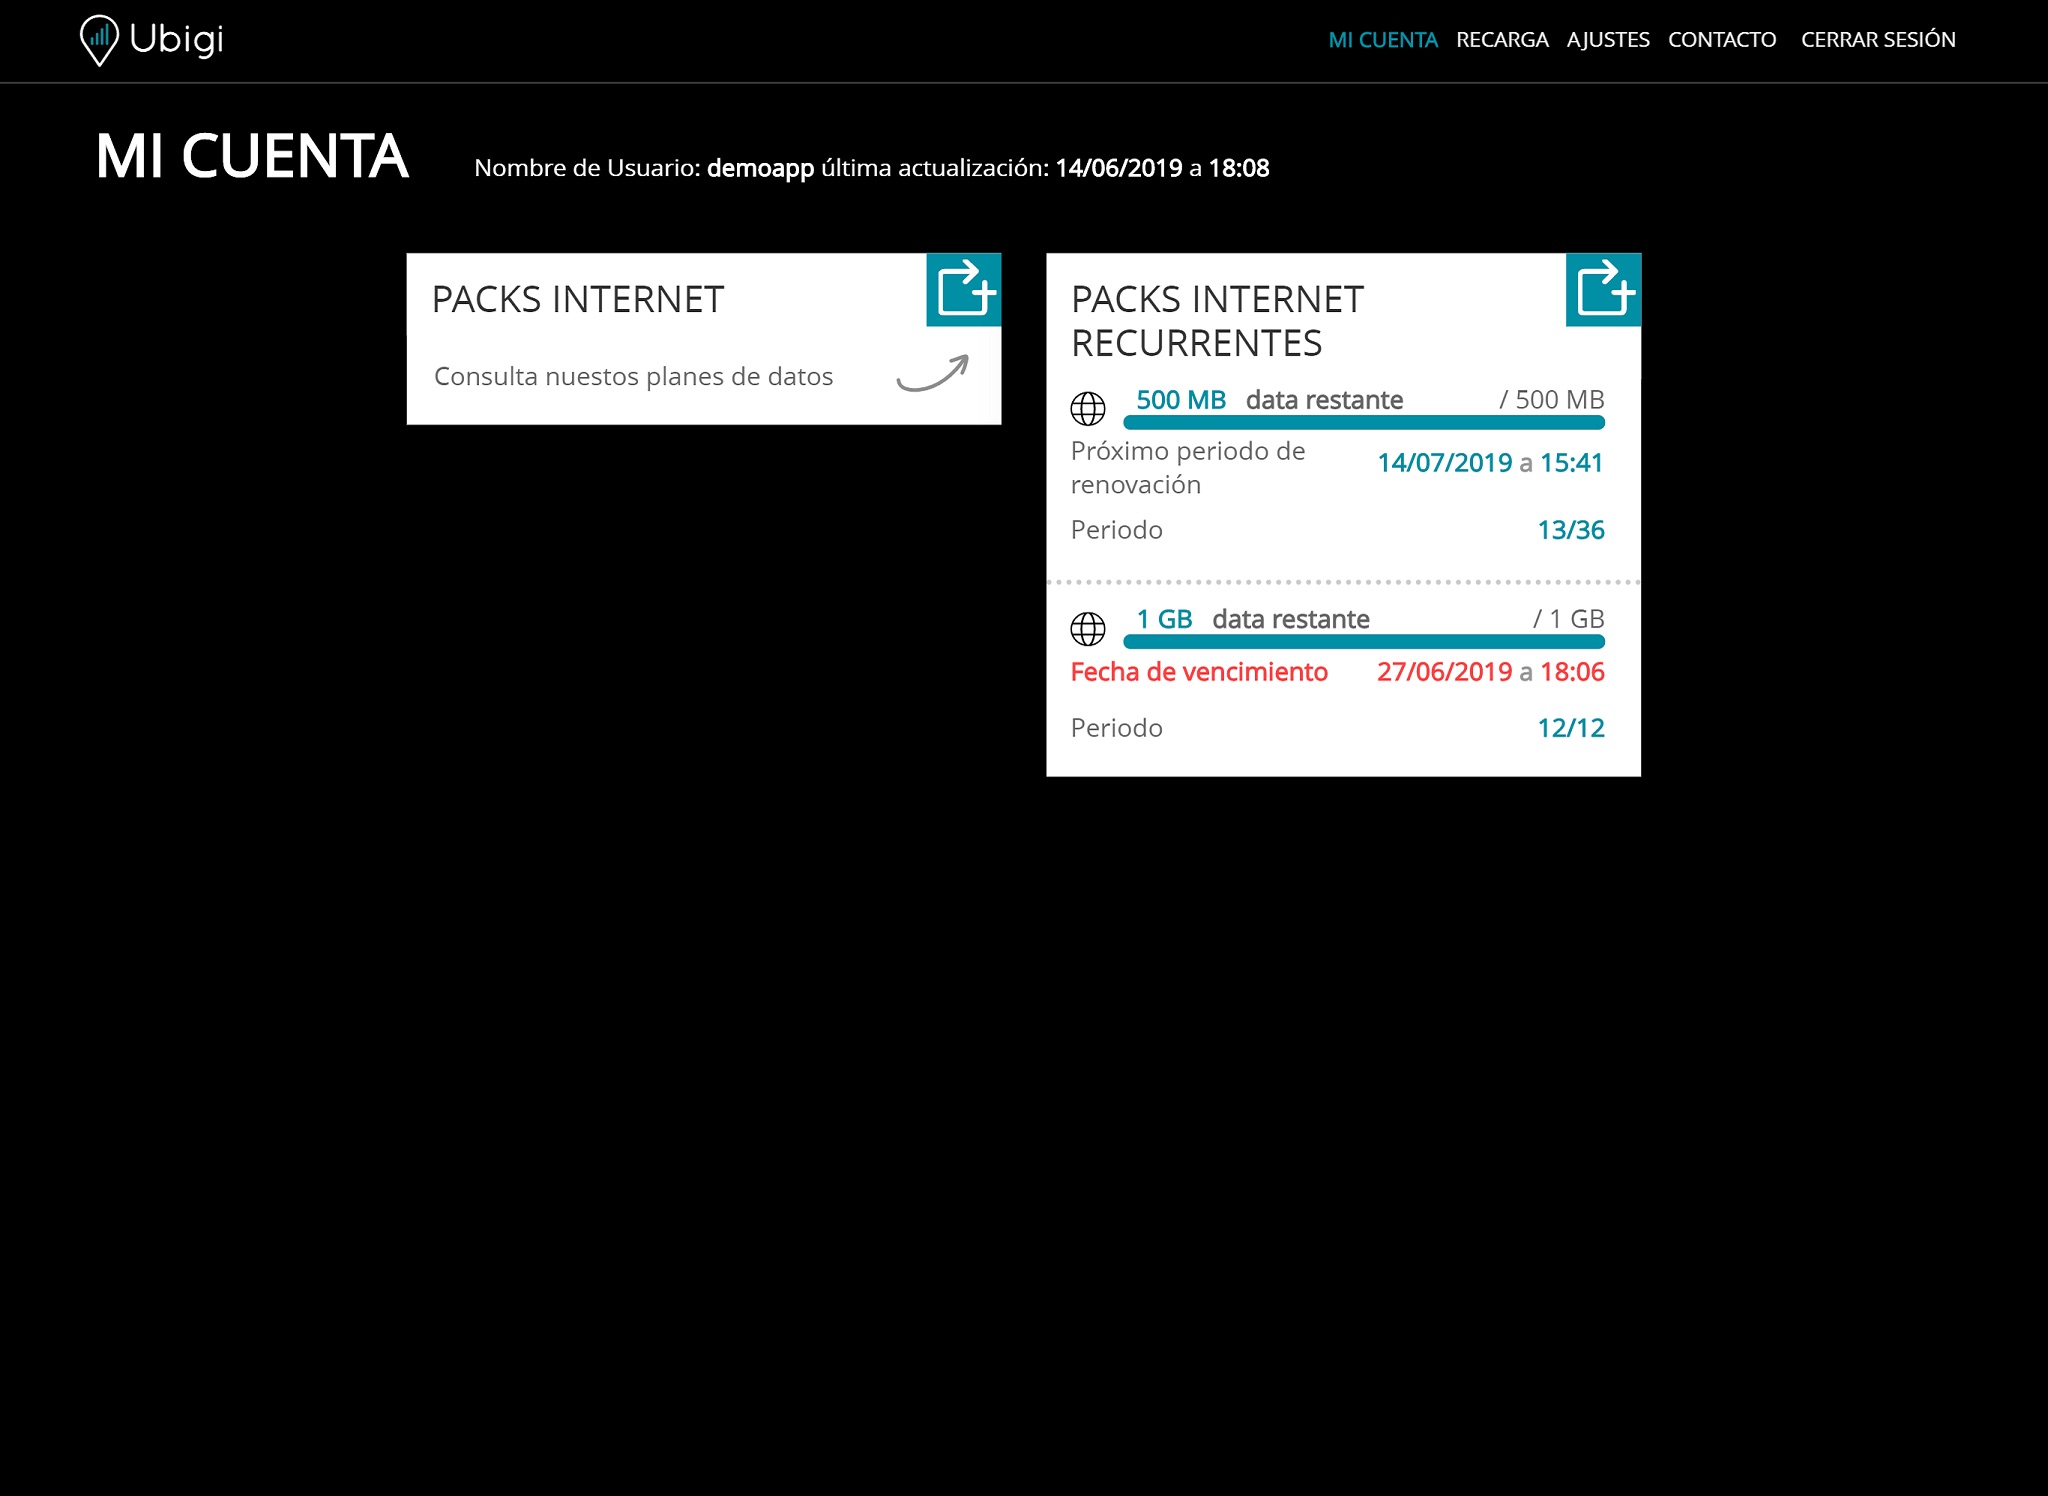2048x1496 pixels.
Task: Click renewal date 14/07/2019 a 15:41
Action: (x=1490, y=463)
